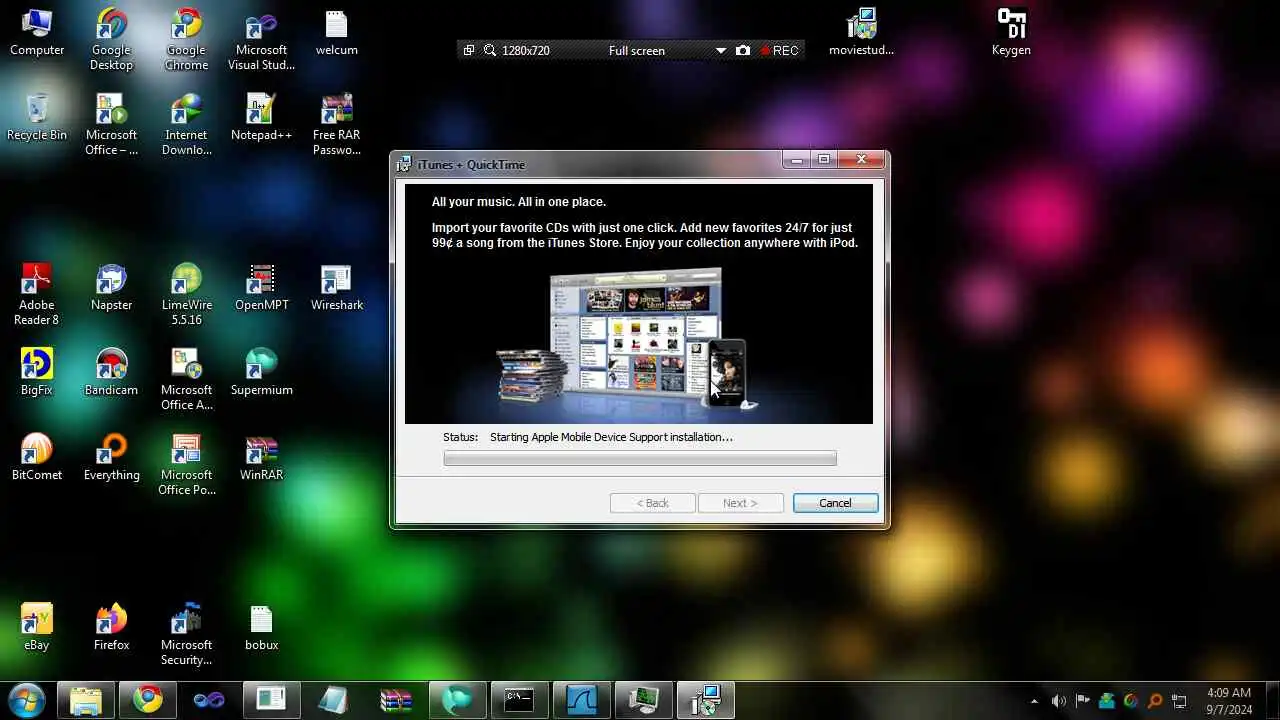This screenshot has width=1280, height=720.
Task: Click the Bandicam screenshot camera icon
Action: [743, 50]
